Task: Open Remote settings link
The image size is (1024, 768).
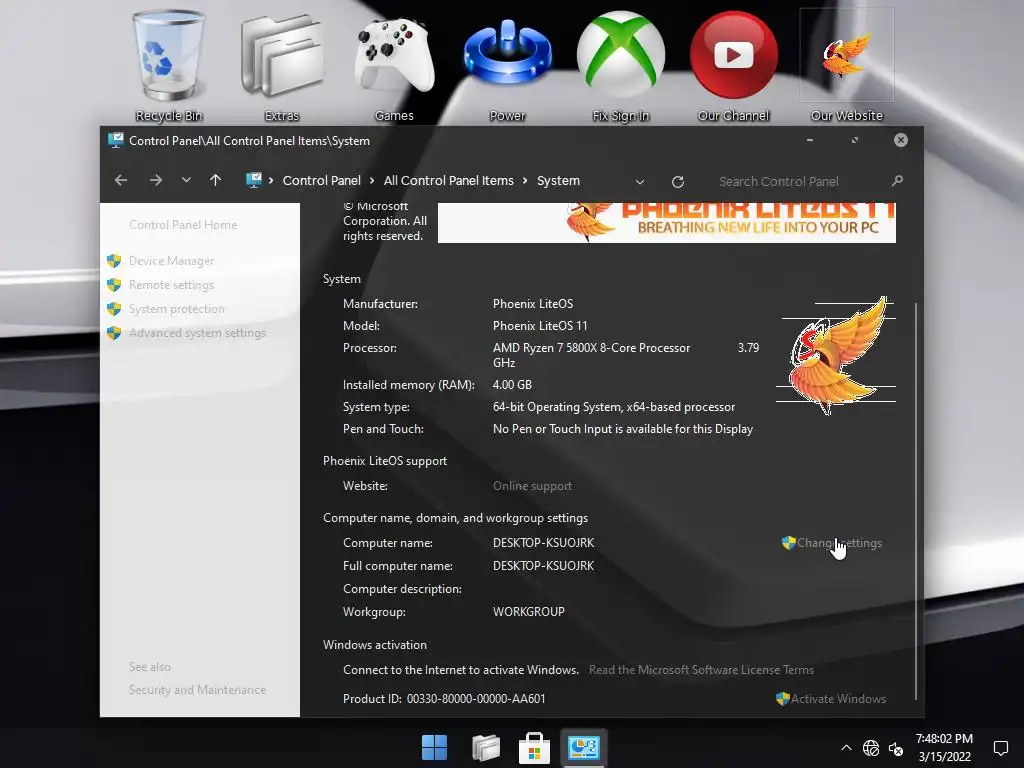Action: 171,285
